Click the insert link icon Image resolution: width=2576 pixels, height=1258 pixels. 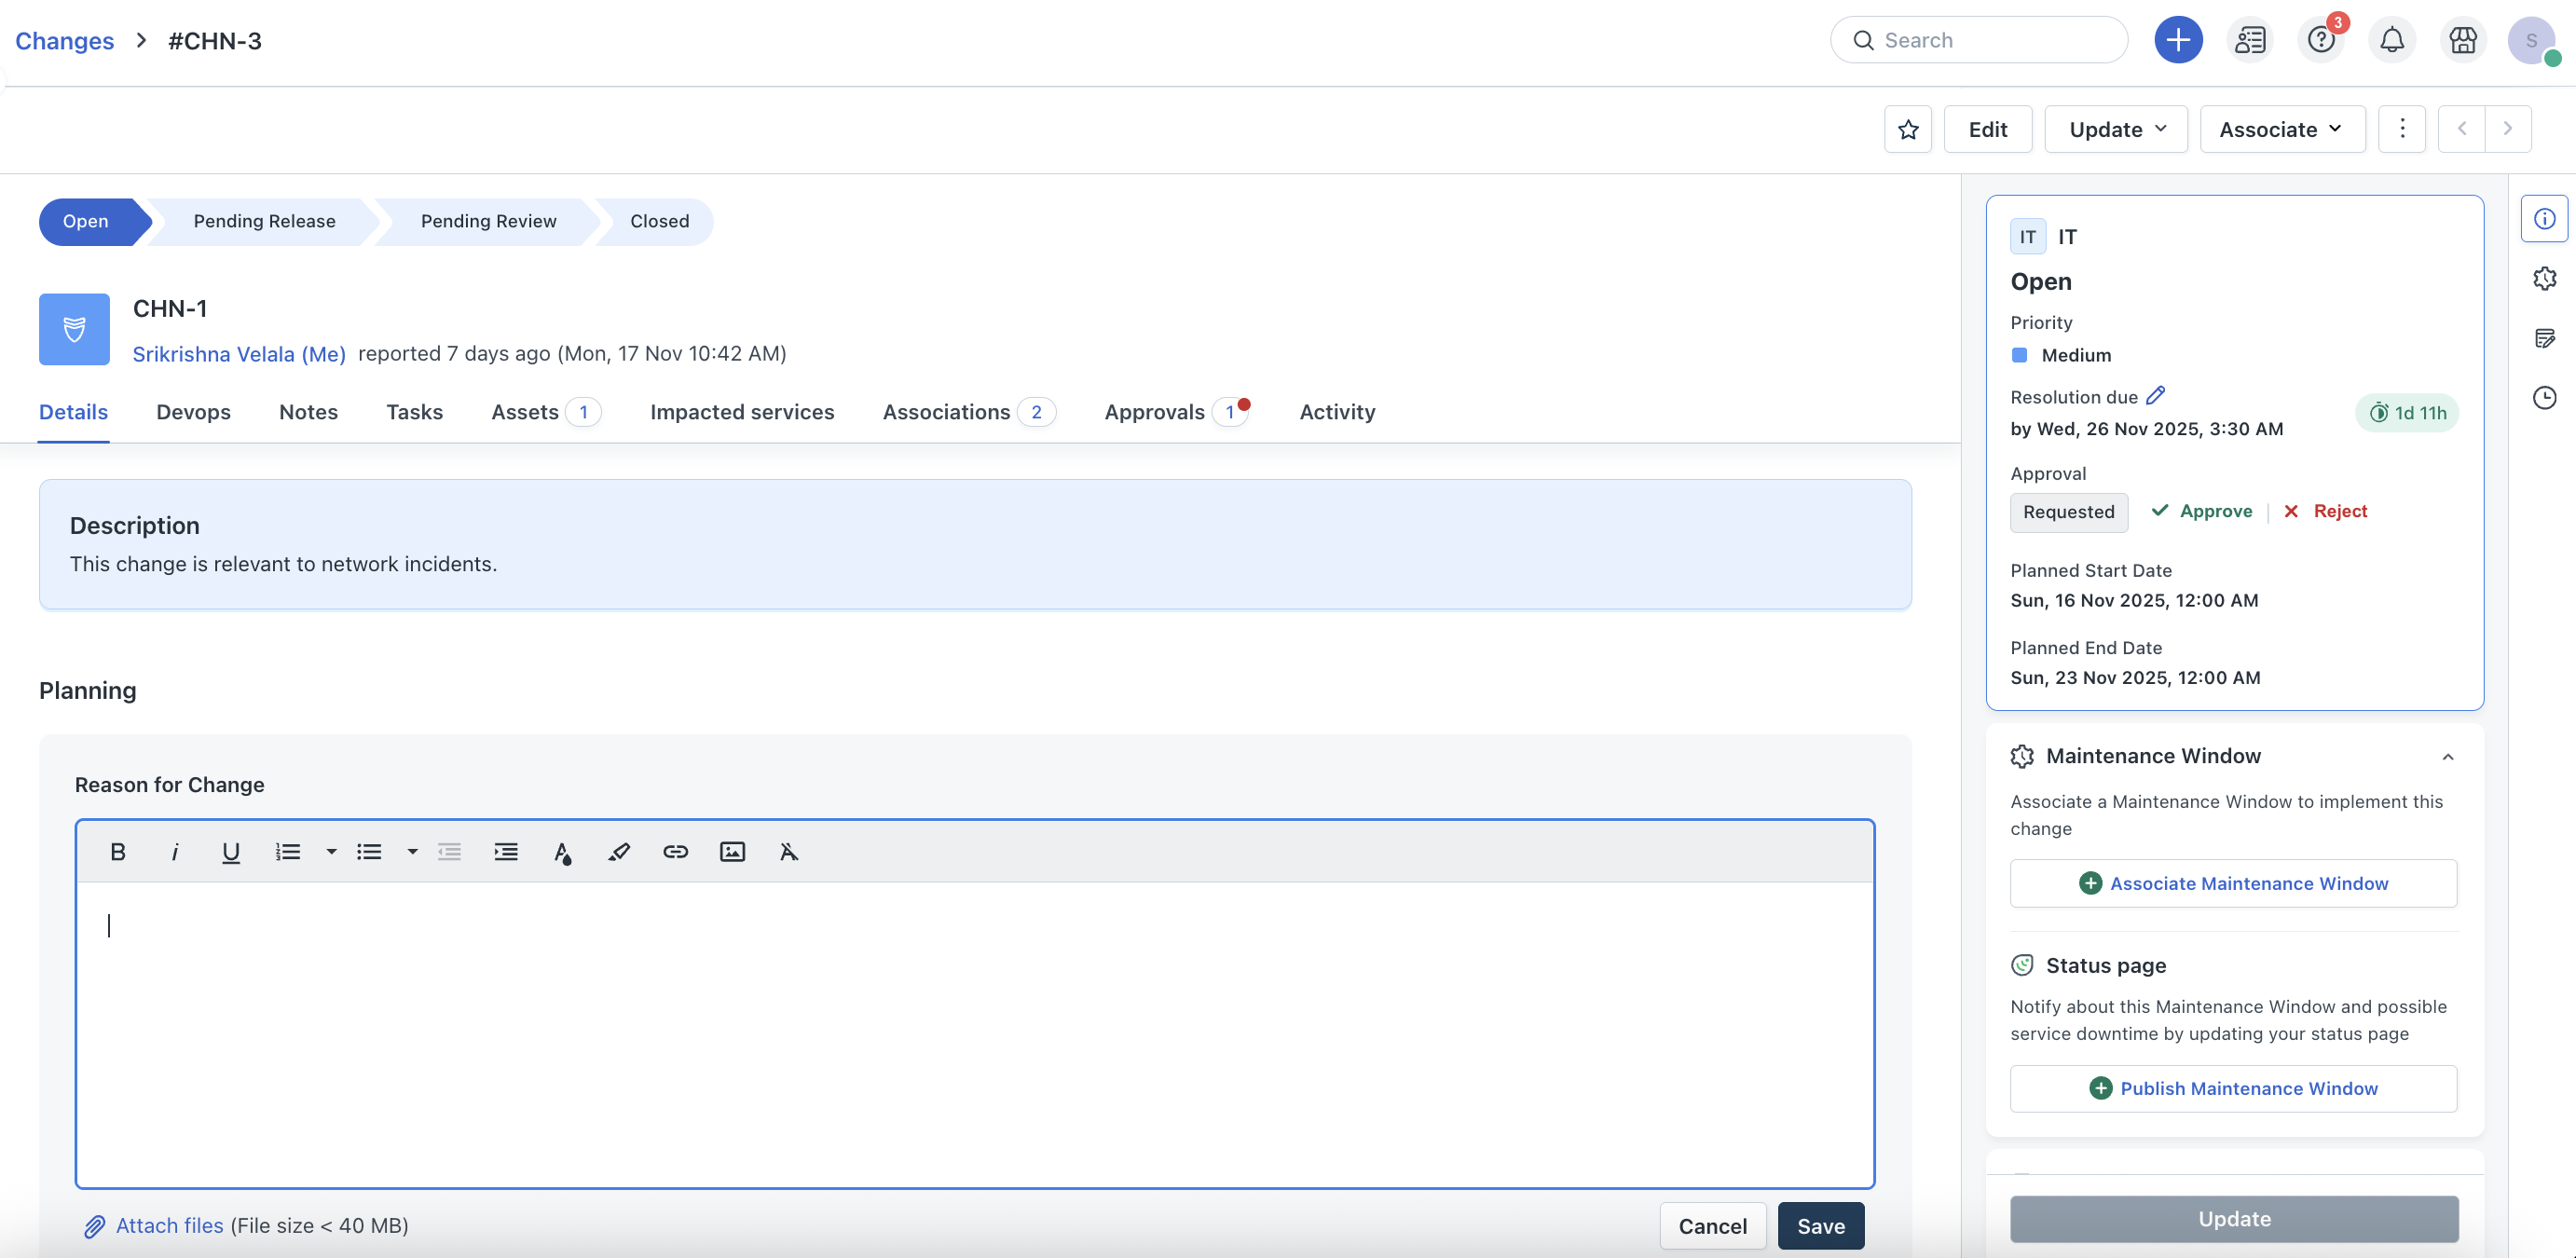(x=676, y=852)
